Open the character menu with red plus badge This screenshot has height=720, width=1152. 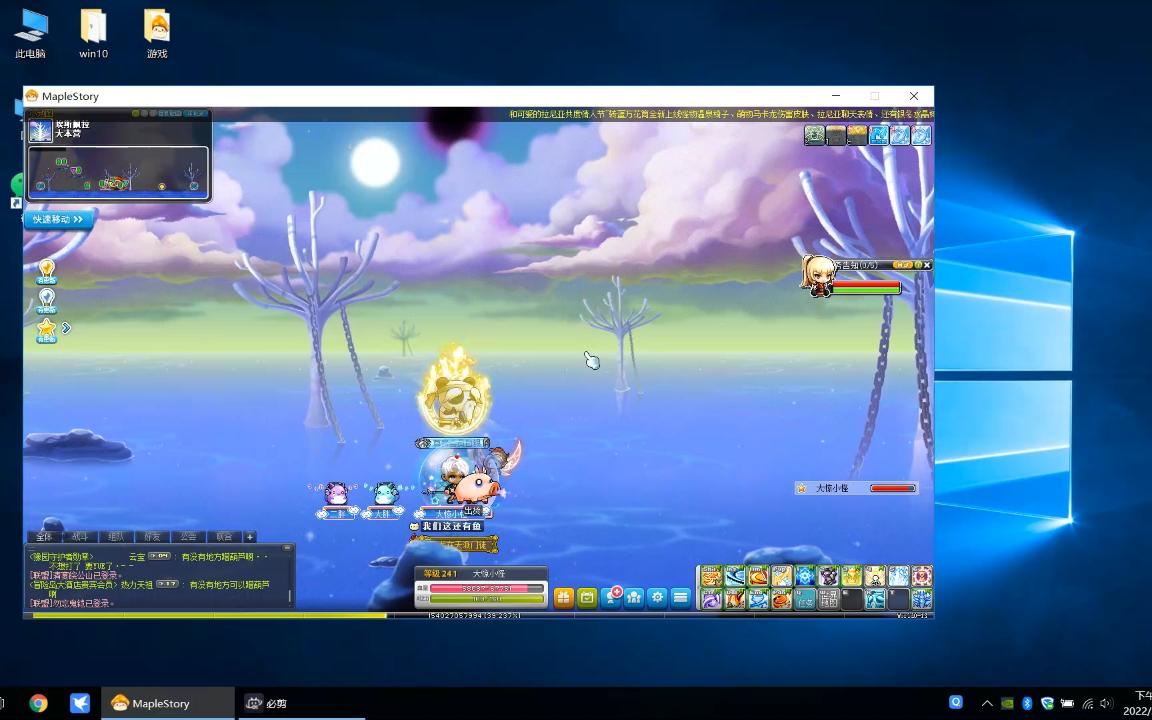611,597
